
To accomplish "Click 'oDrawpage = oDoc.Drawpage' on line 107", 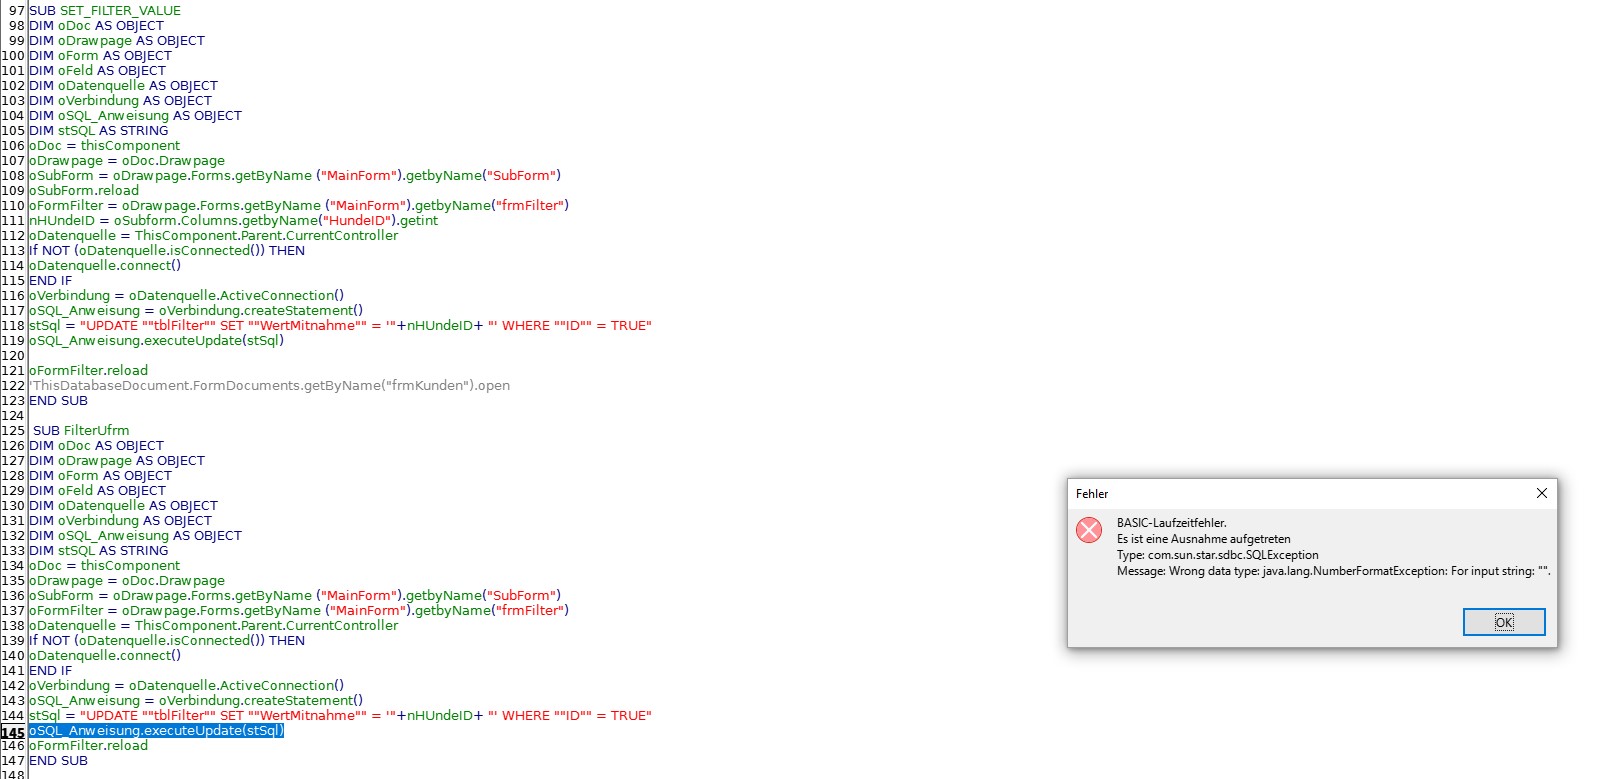I will coord(127,161).
